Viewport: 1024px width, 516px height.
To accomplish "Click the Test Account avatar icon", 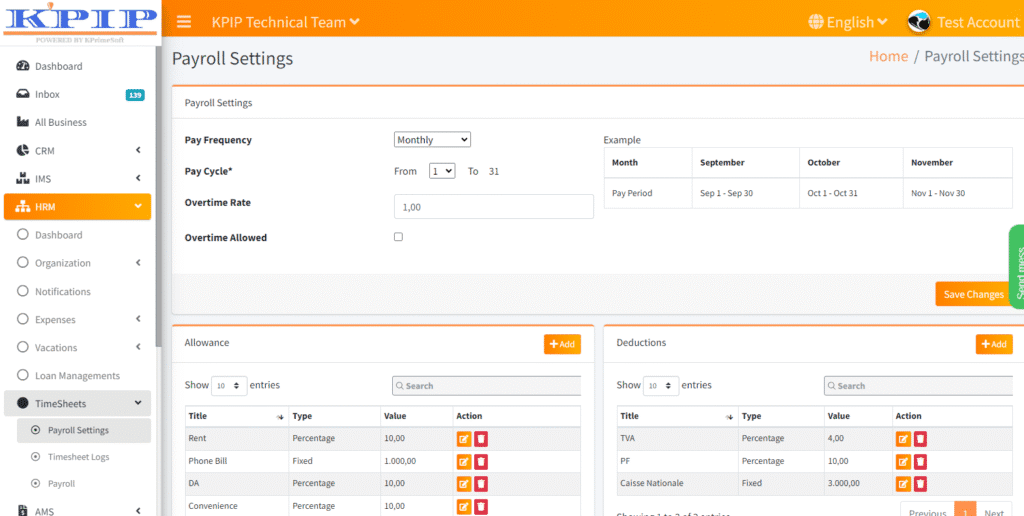I will 919,22.
